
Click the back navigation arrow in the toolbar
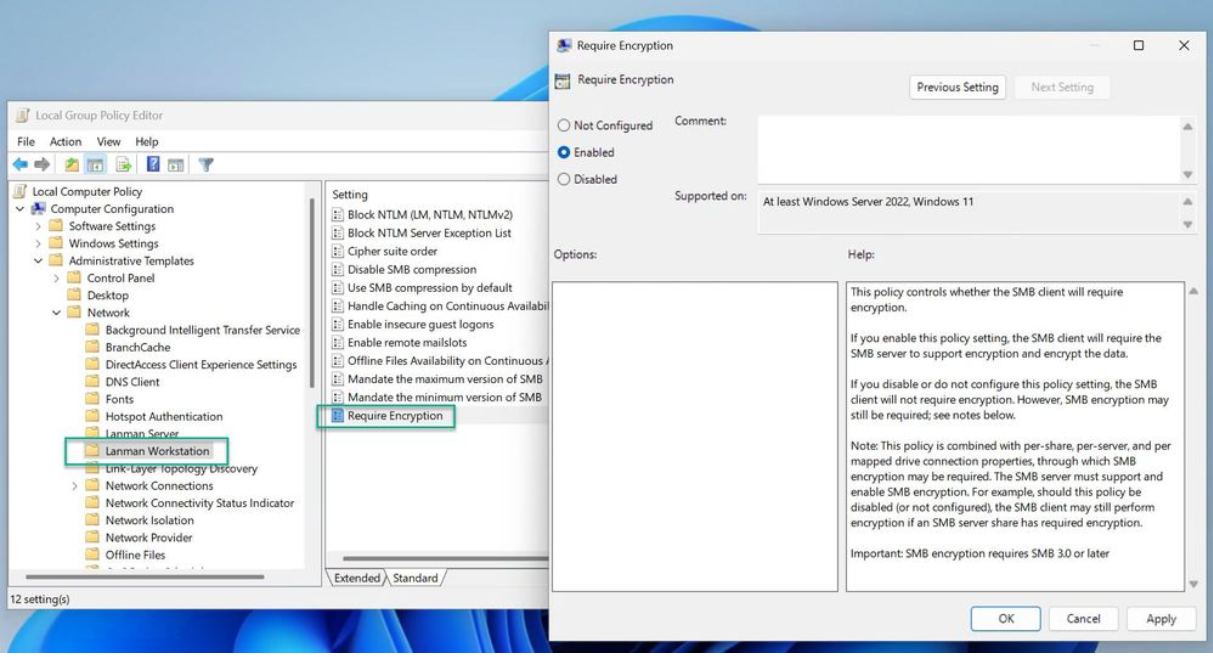click(x=20, y=164)
